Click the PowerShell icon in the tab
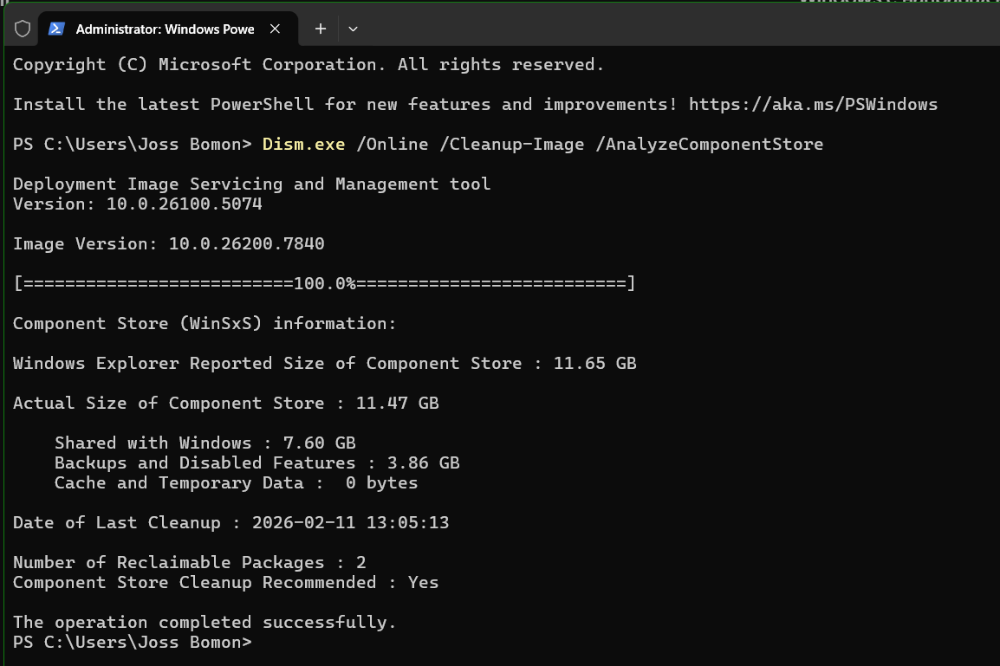This screenshot has width=1000, height=666. pos(56,29)
